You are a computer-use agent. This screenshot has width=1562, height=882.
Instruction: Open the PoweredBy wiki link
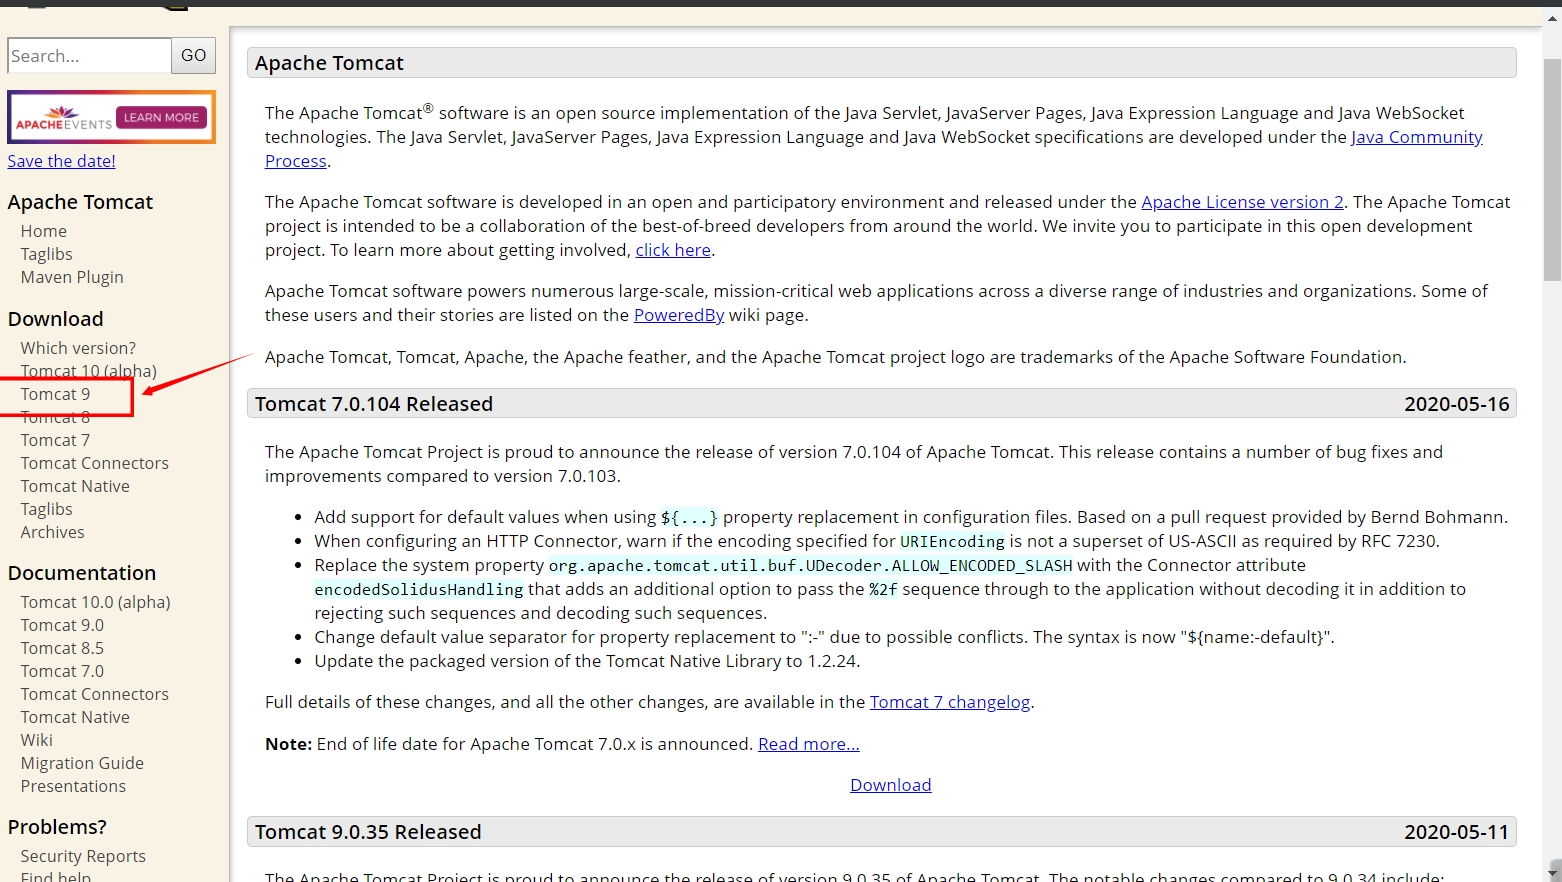click(x=679, y=315)
